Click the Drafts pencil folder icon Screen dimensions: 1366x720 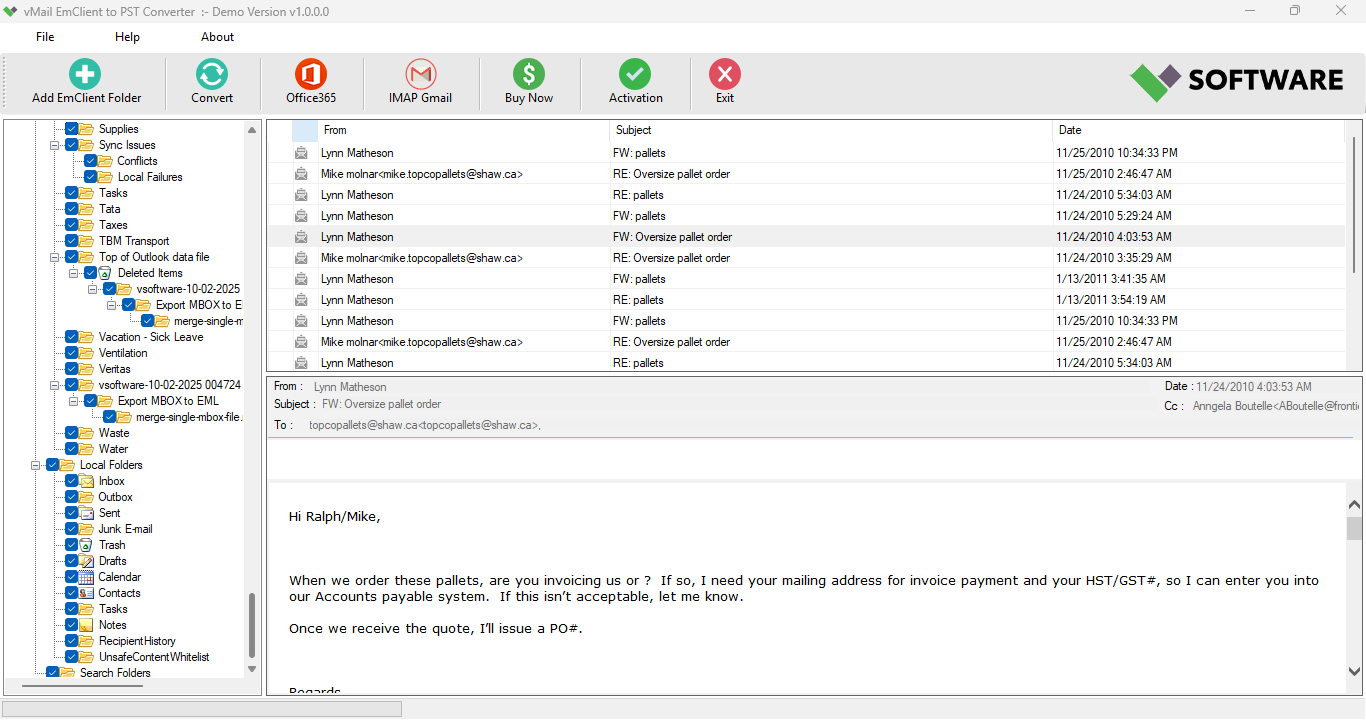[87, 561]
